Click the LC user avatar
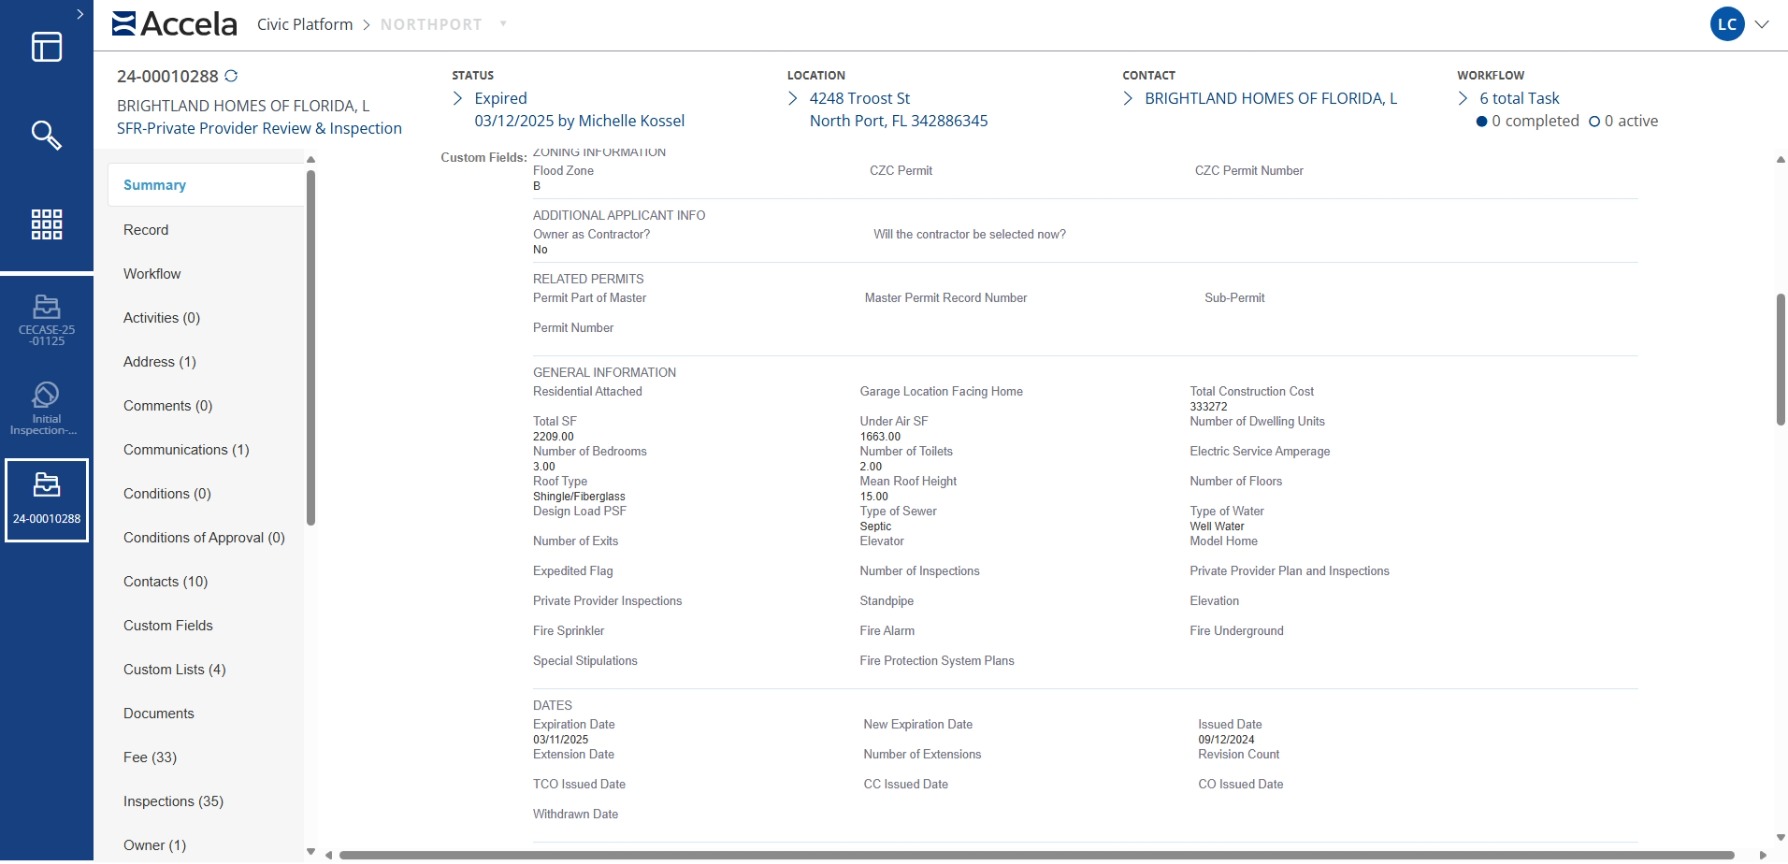Viewport: 1788px width, 864px height. (x=1727, y=25)
